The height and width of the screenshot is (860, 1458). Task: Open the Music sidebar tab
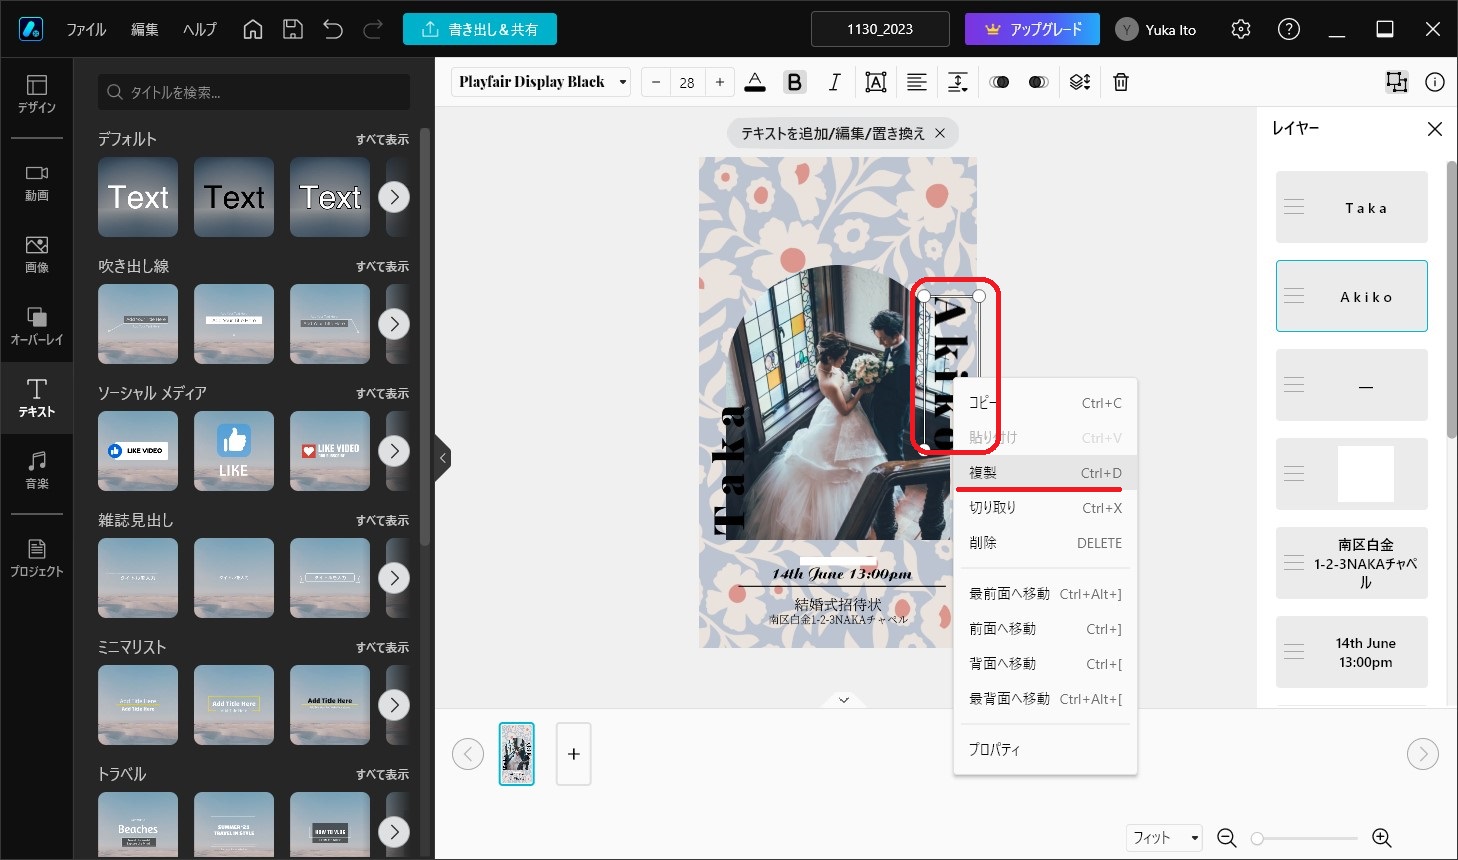pyautogui.click(x=37, y=471)
